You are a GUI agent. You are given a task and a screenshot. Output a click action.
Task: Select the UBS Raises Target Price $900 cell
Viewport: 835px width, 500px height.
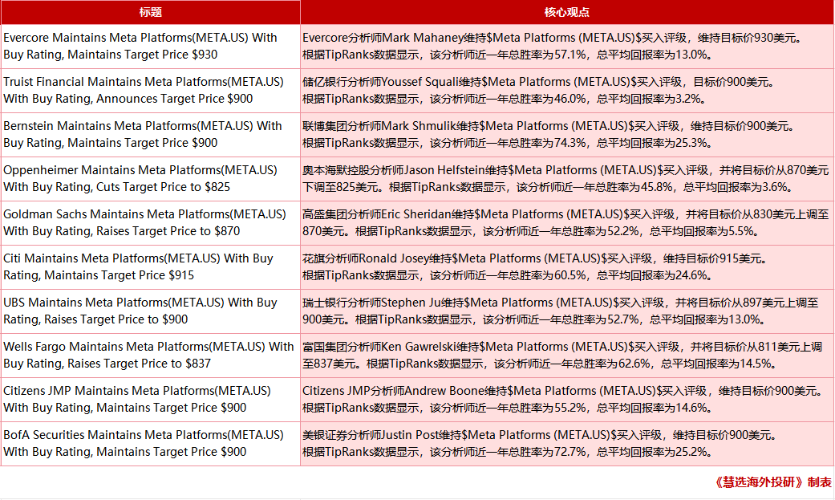pos(151,312)
